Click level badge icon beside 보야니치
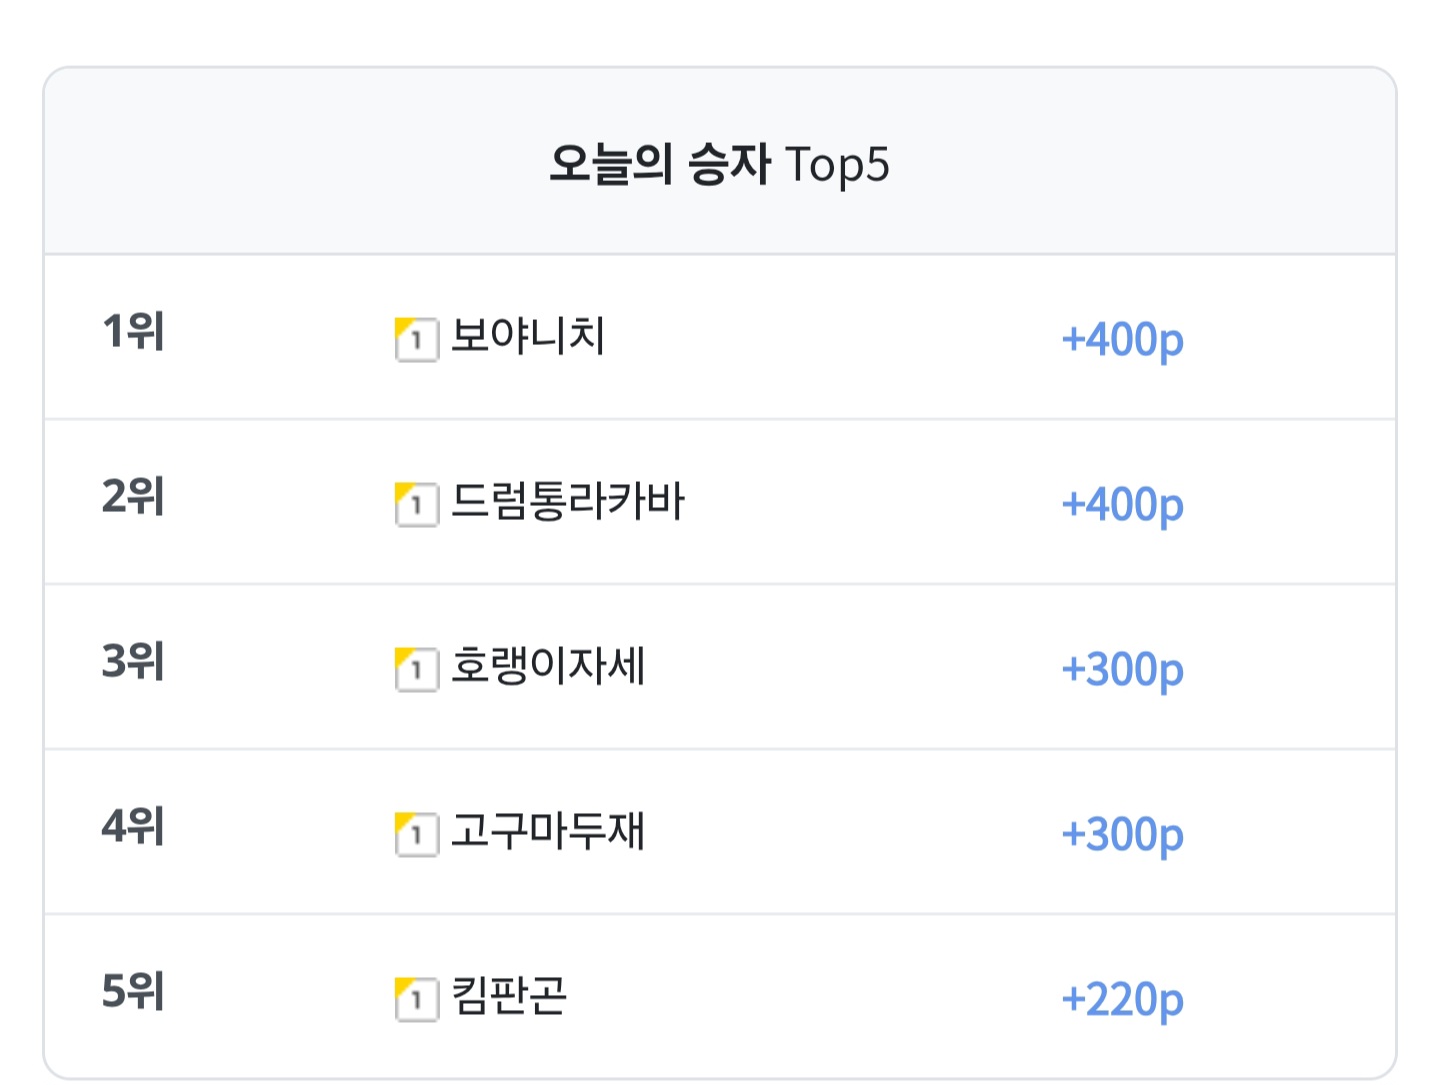This screenshot has height=1085, width=1440. point(417,339)
